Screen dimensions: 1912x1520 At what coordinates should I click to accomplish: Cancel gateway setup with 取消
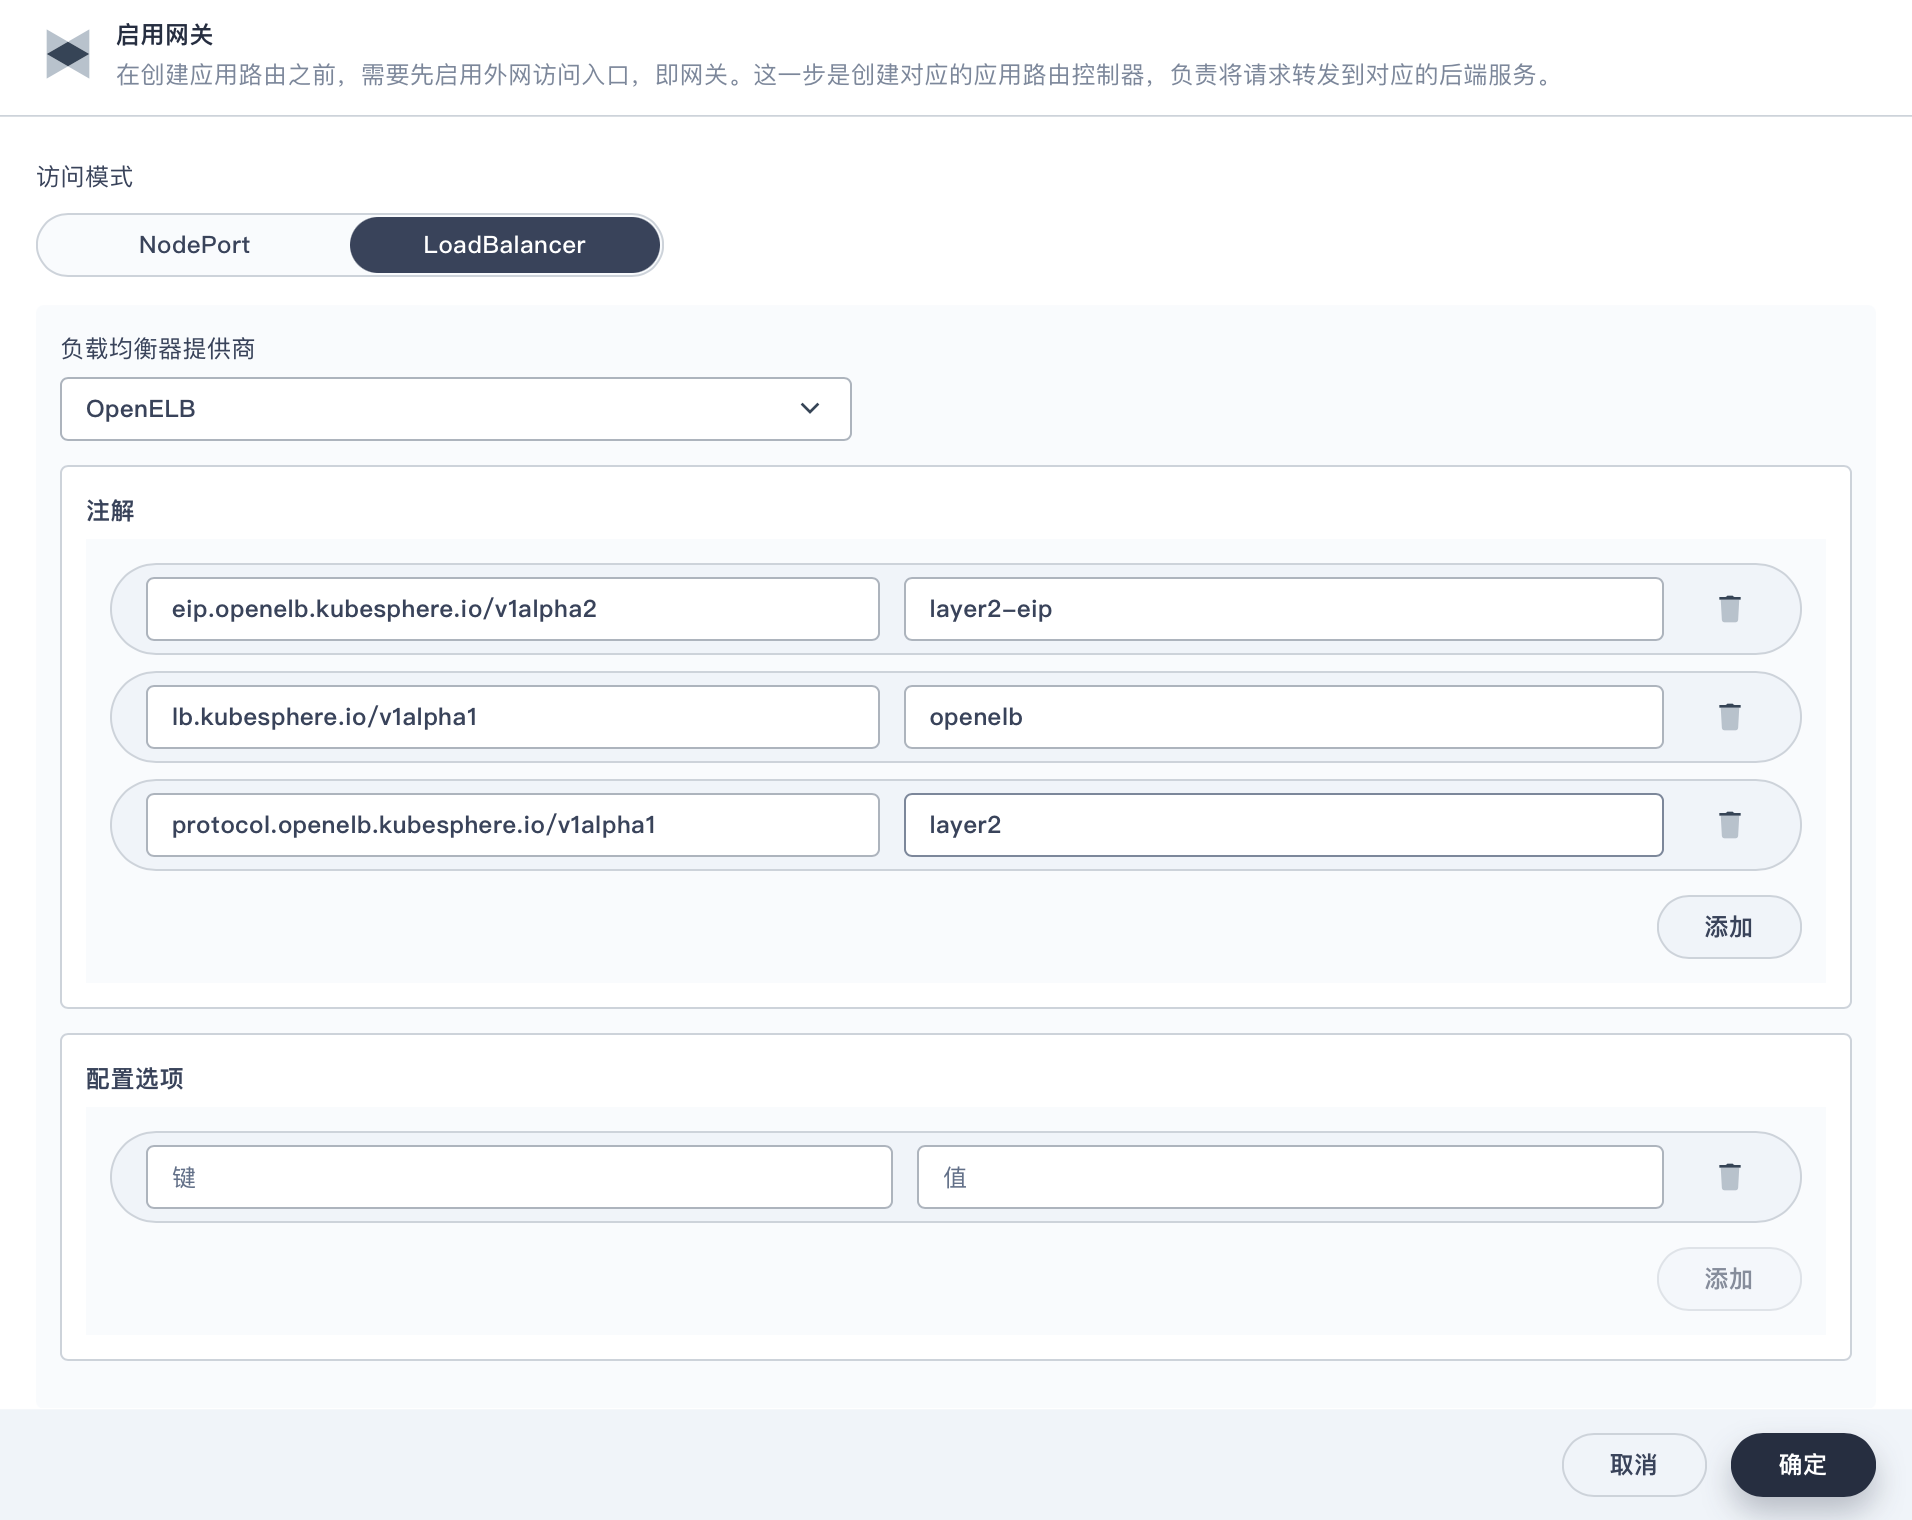1633,1465
